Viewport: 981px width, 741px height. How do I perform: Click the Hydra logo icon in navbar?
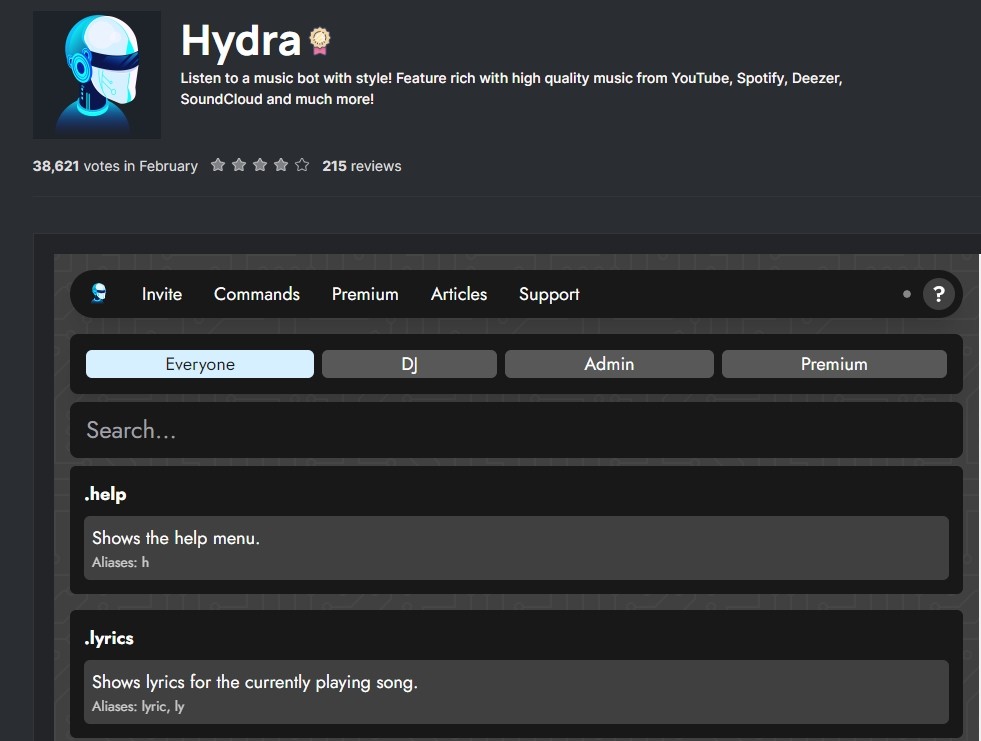click(99, 293)
